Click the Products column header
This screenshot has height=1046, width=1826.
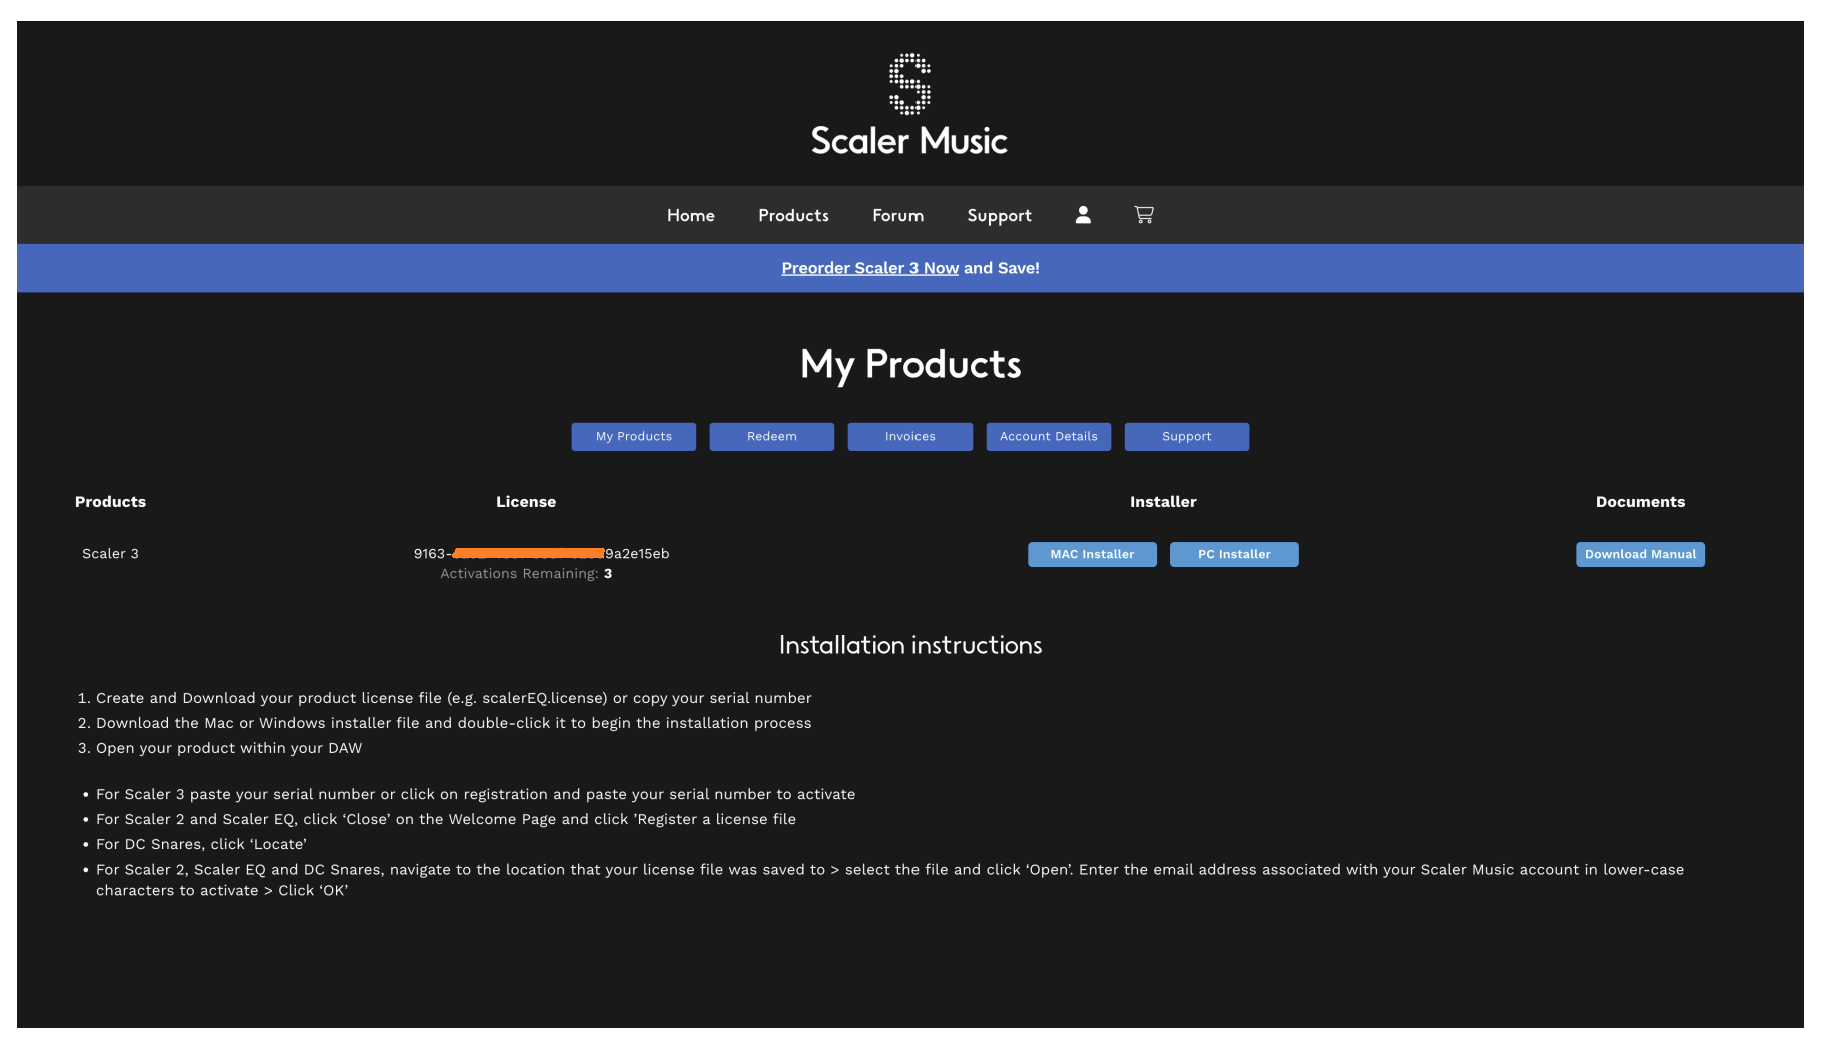[x=110, y=502]
